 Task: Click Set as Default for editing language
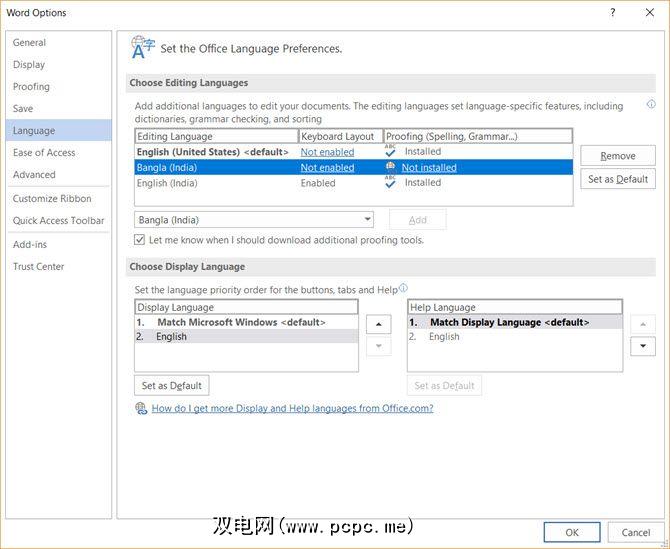[x=617, y=179]
